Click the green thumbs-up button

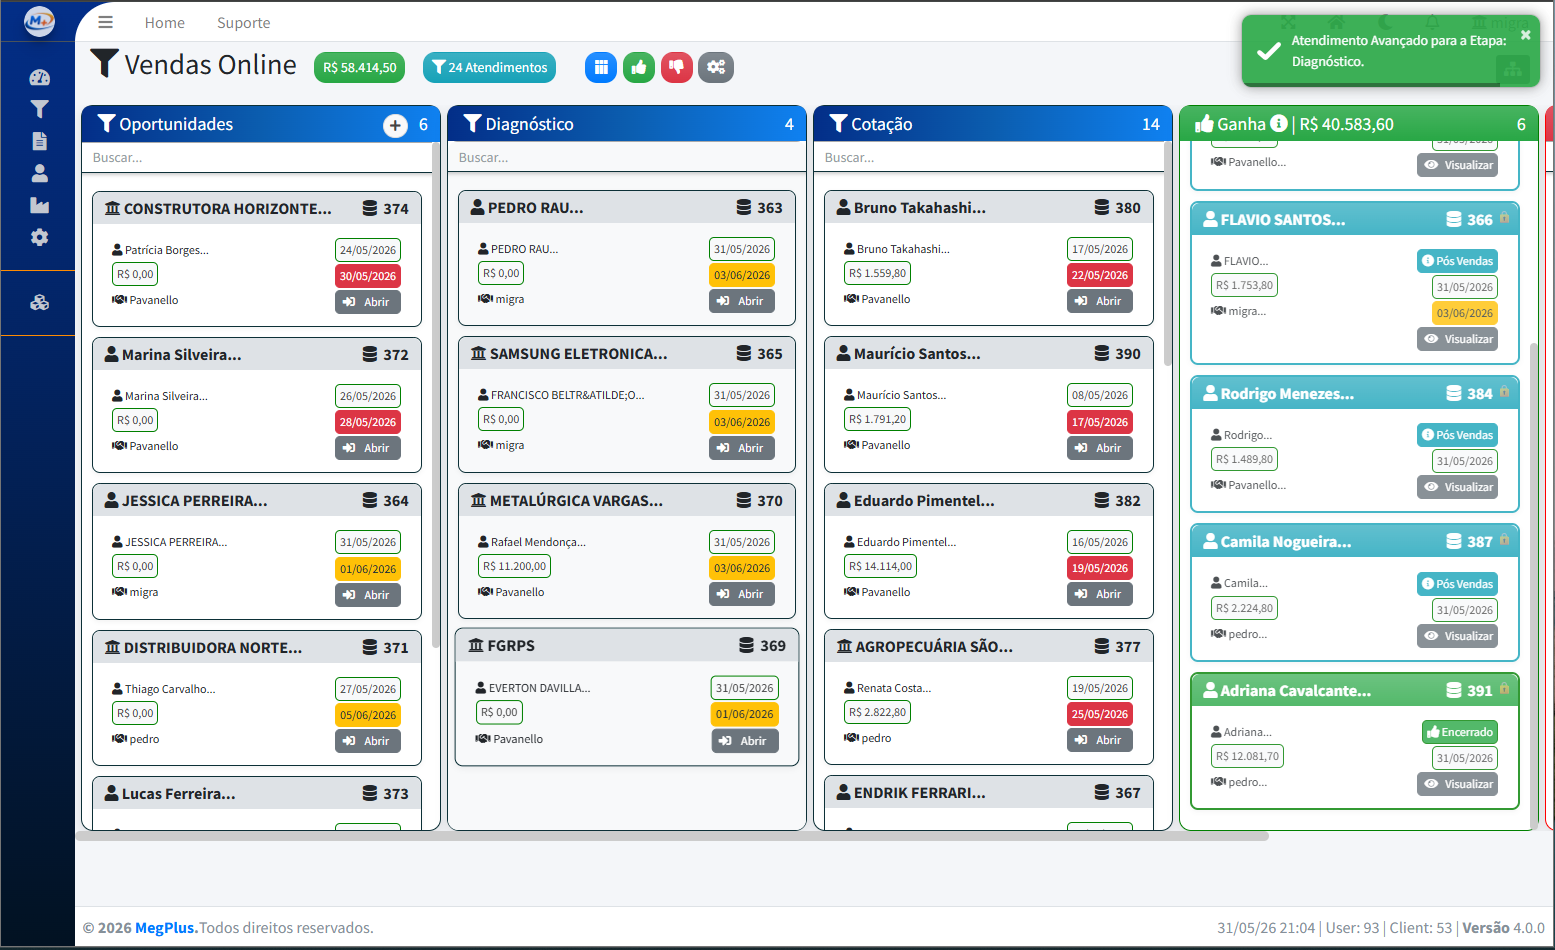click(x=639, y=67)
